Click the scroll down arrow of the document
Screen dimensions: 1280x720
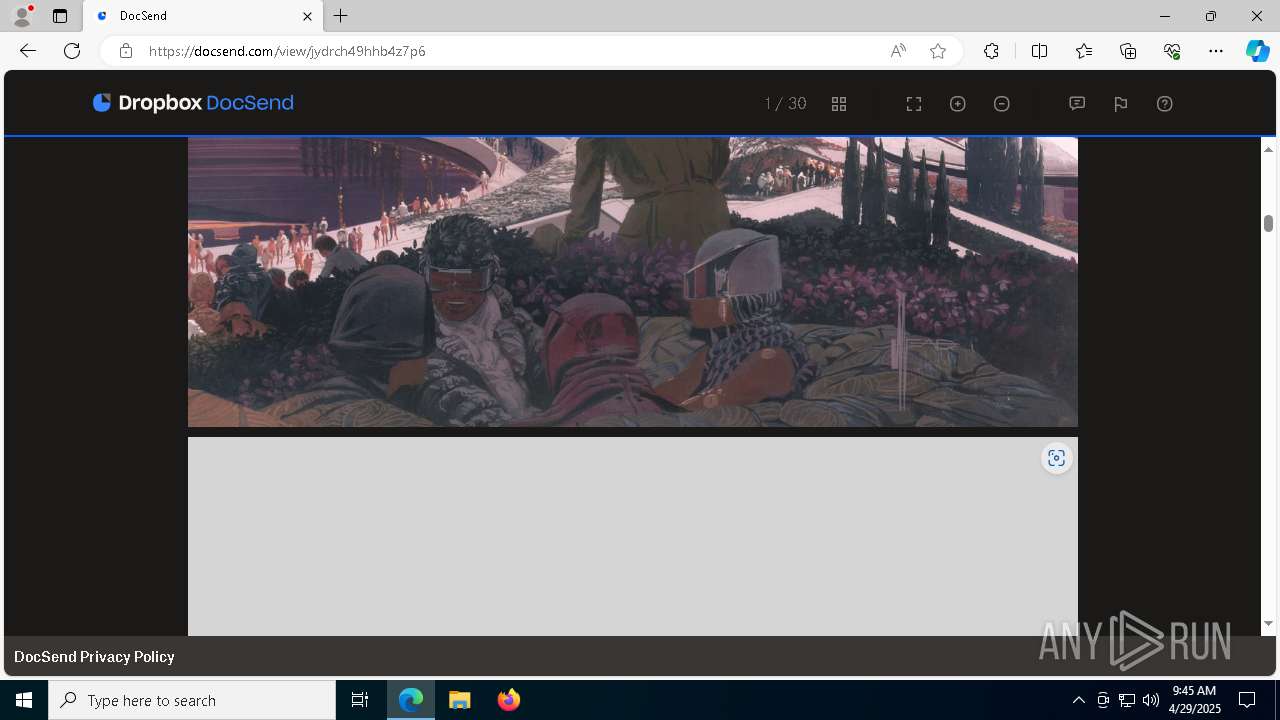1268,624
